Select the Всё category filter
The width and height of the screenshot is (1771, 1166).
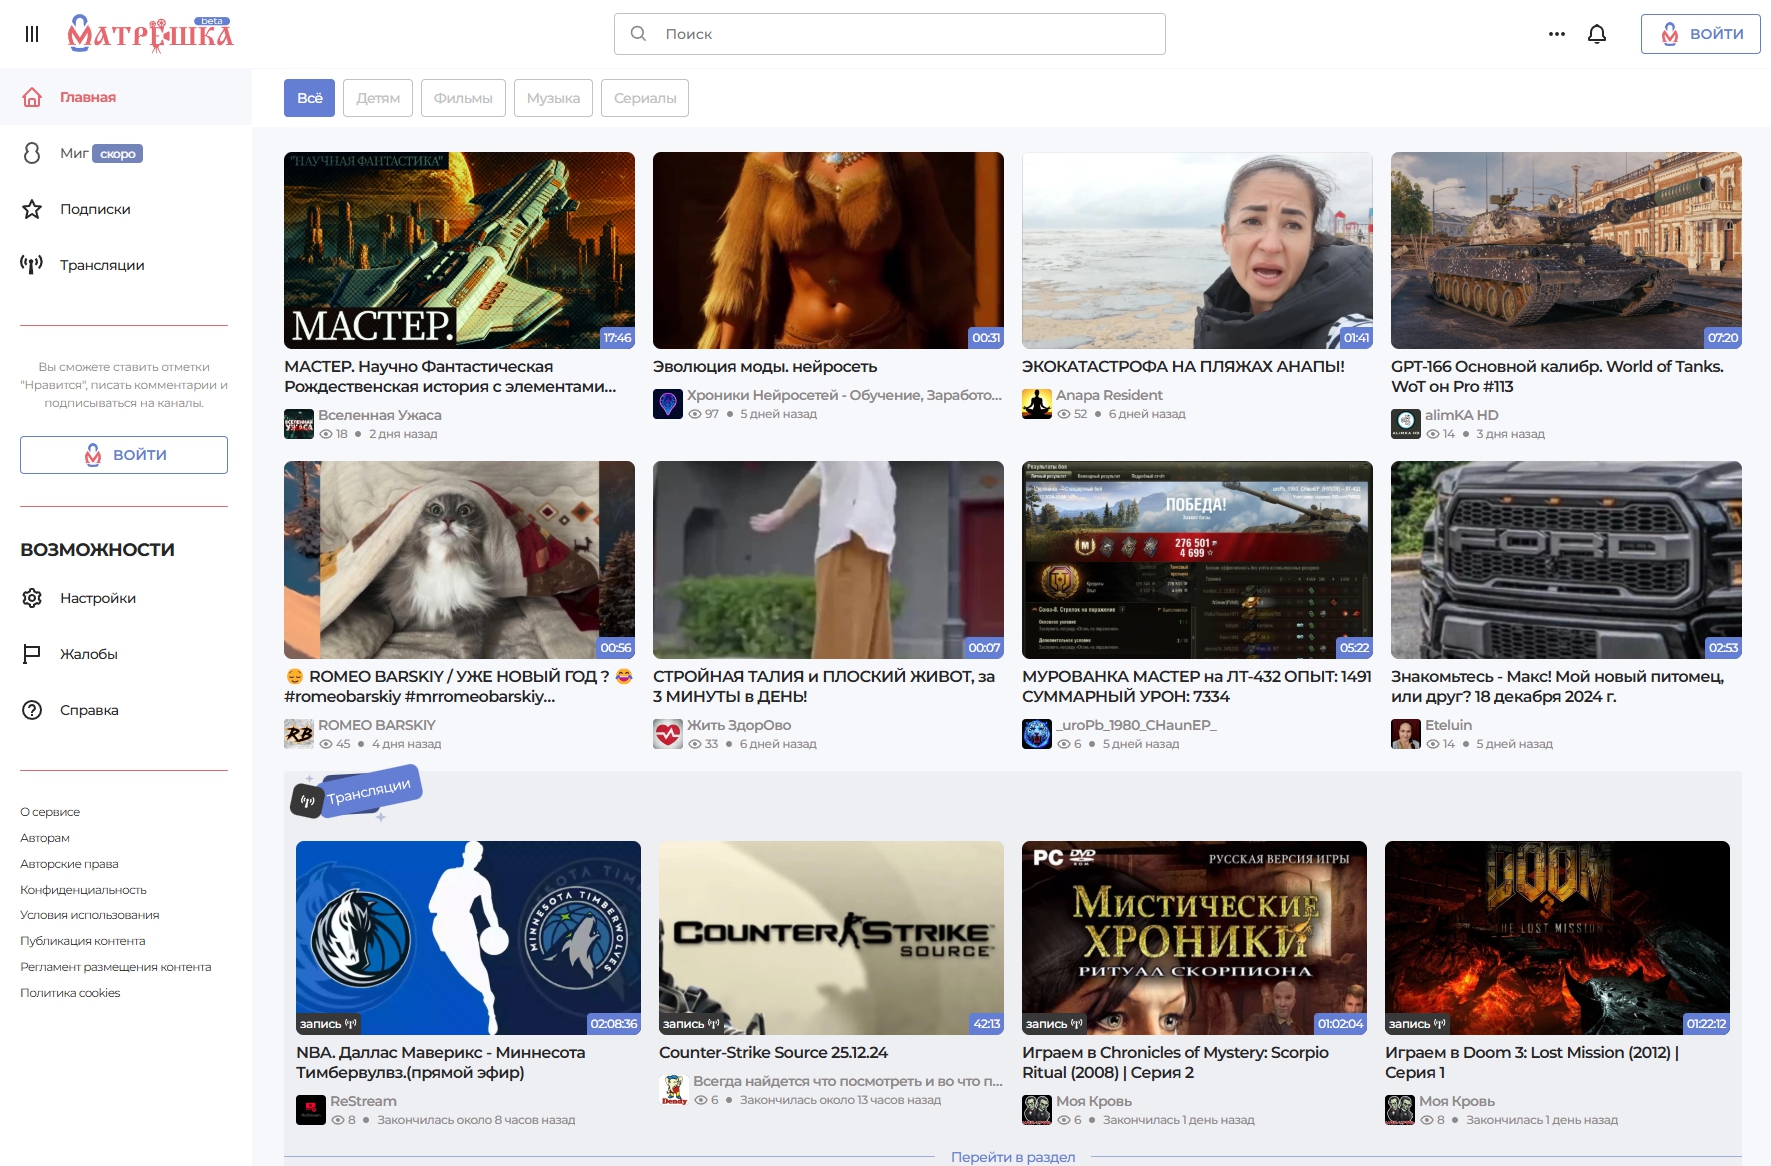point(309,98)
